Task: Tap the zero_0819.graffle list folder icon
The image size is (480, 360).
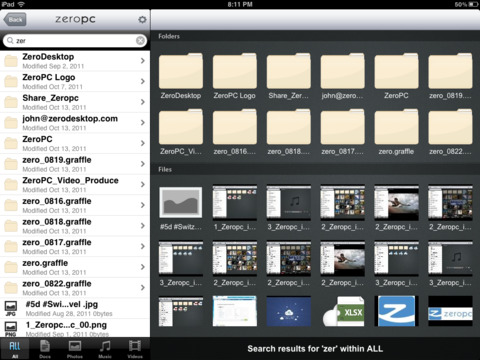Action: tap(11, 164)
